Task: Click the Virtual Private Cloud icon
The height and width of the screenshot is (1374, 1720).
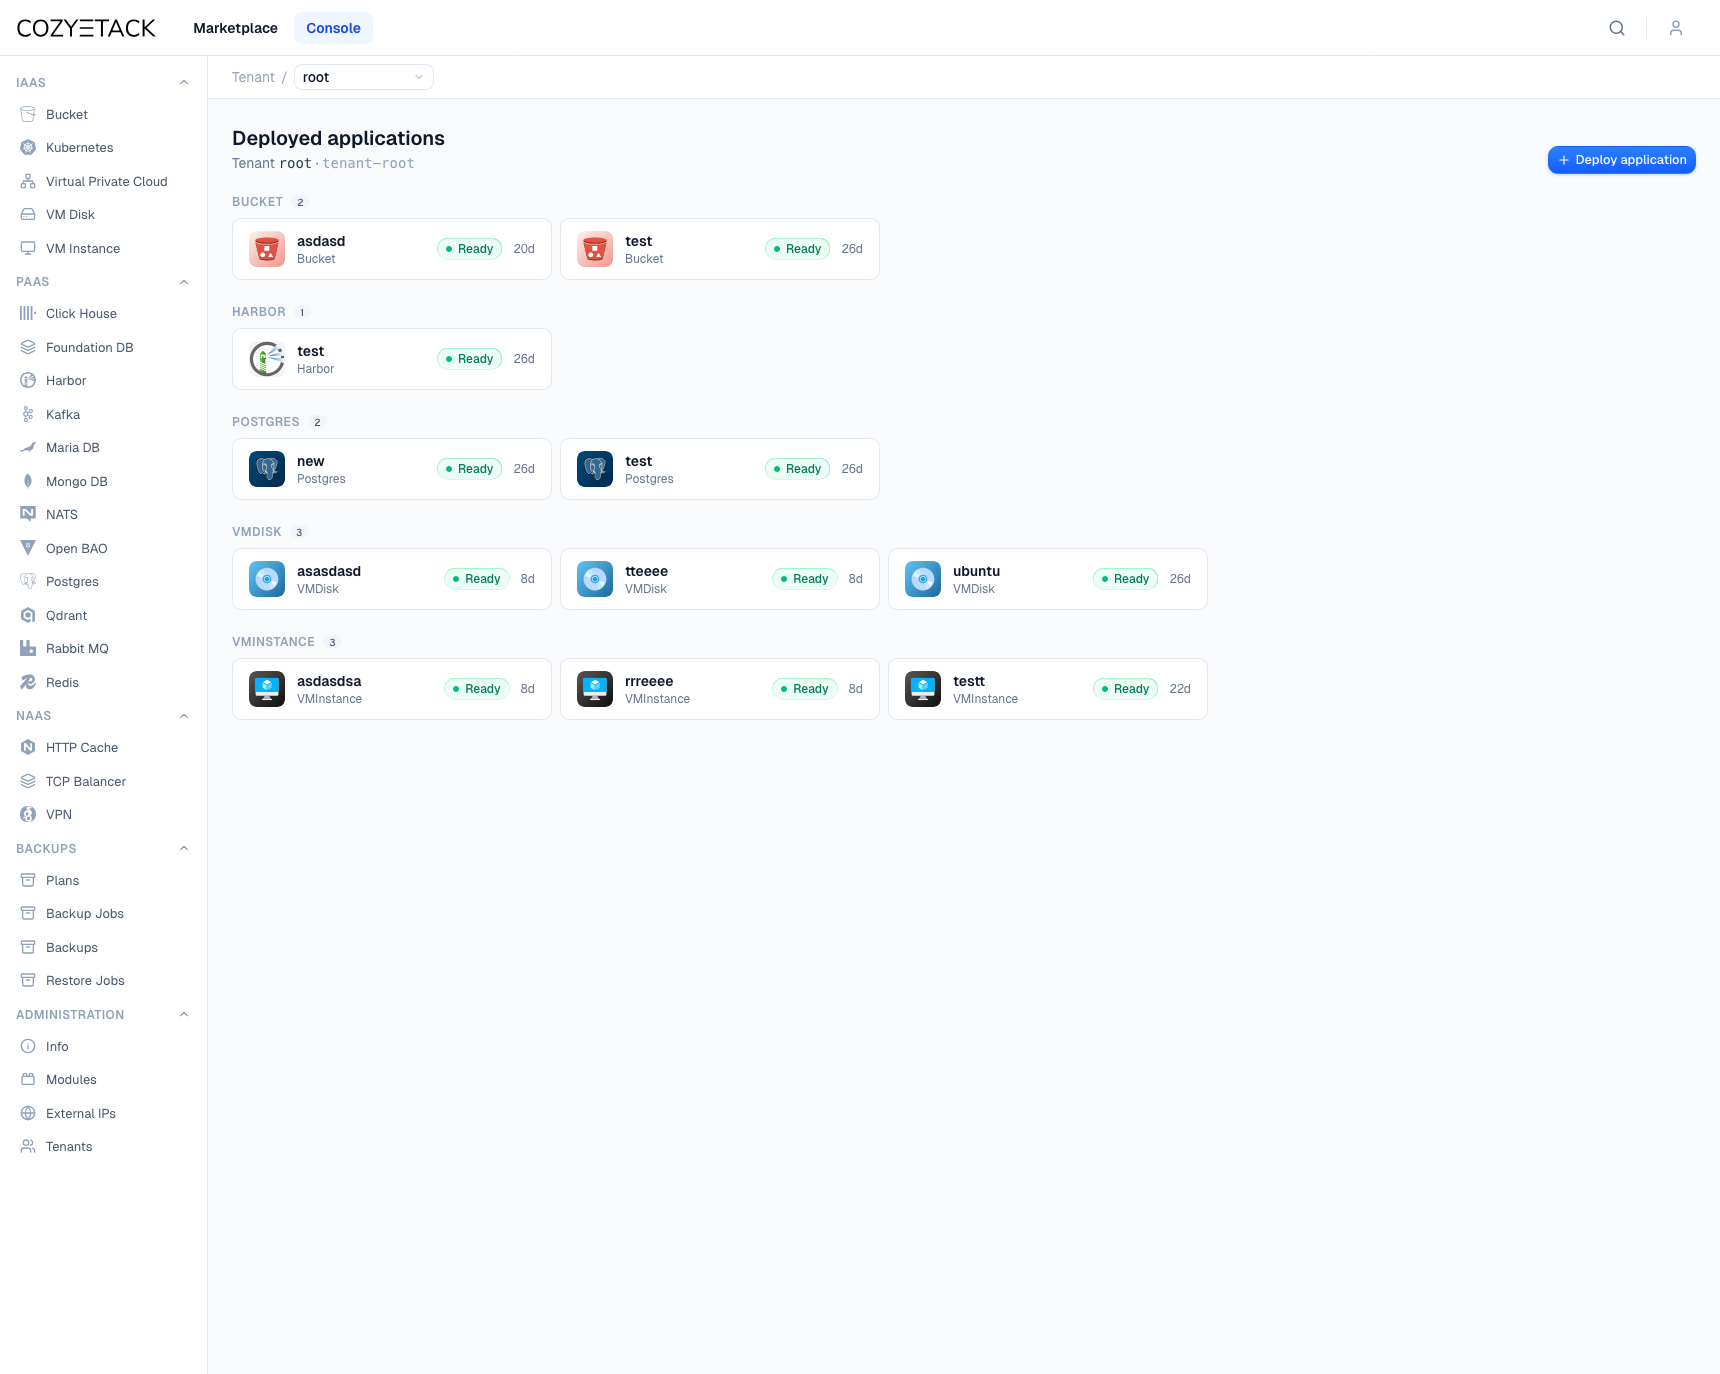Action: [28, 182]
